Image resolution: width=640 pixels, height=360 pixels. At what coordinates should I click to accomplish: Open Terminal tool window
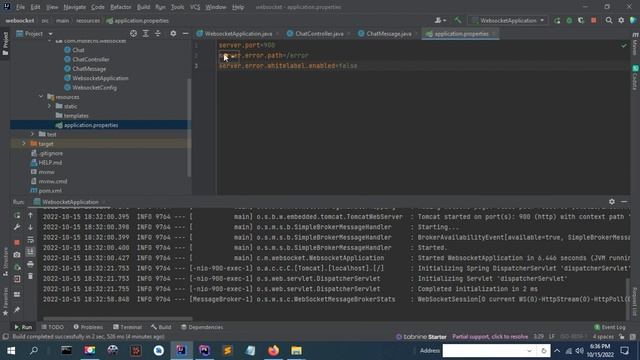[127, 327]
